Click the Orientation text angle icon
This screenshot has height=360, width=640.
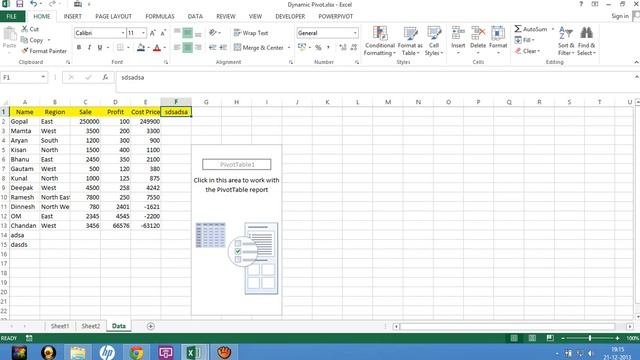point(214,33)
